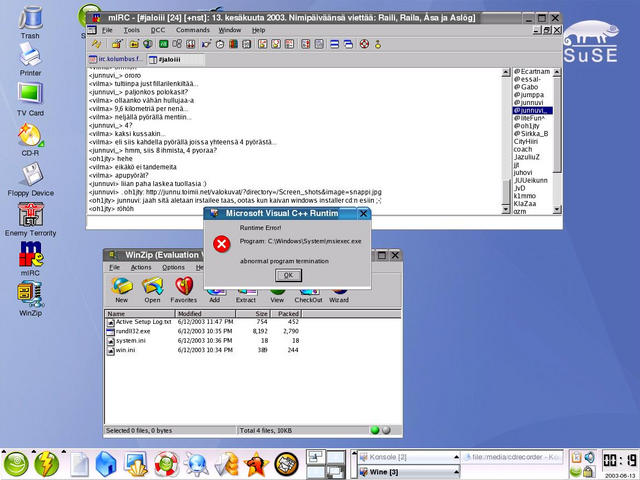Switch to the #jaloiii channel tab
Screen dimensions: 640x480
pos(176,60)
